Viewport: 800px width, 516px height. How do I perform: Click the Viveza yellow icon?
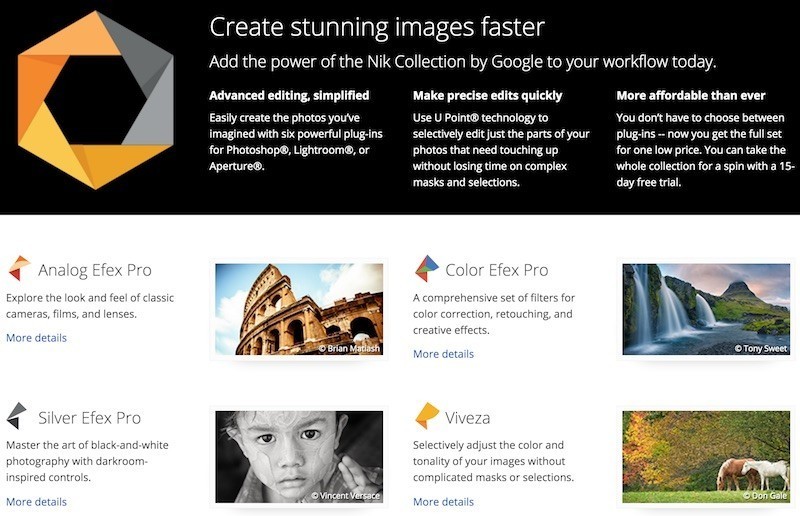[427, 416]
